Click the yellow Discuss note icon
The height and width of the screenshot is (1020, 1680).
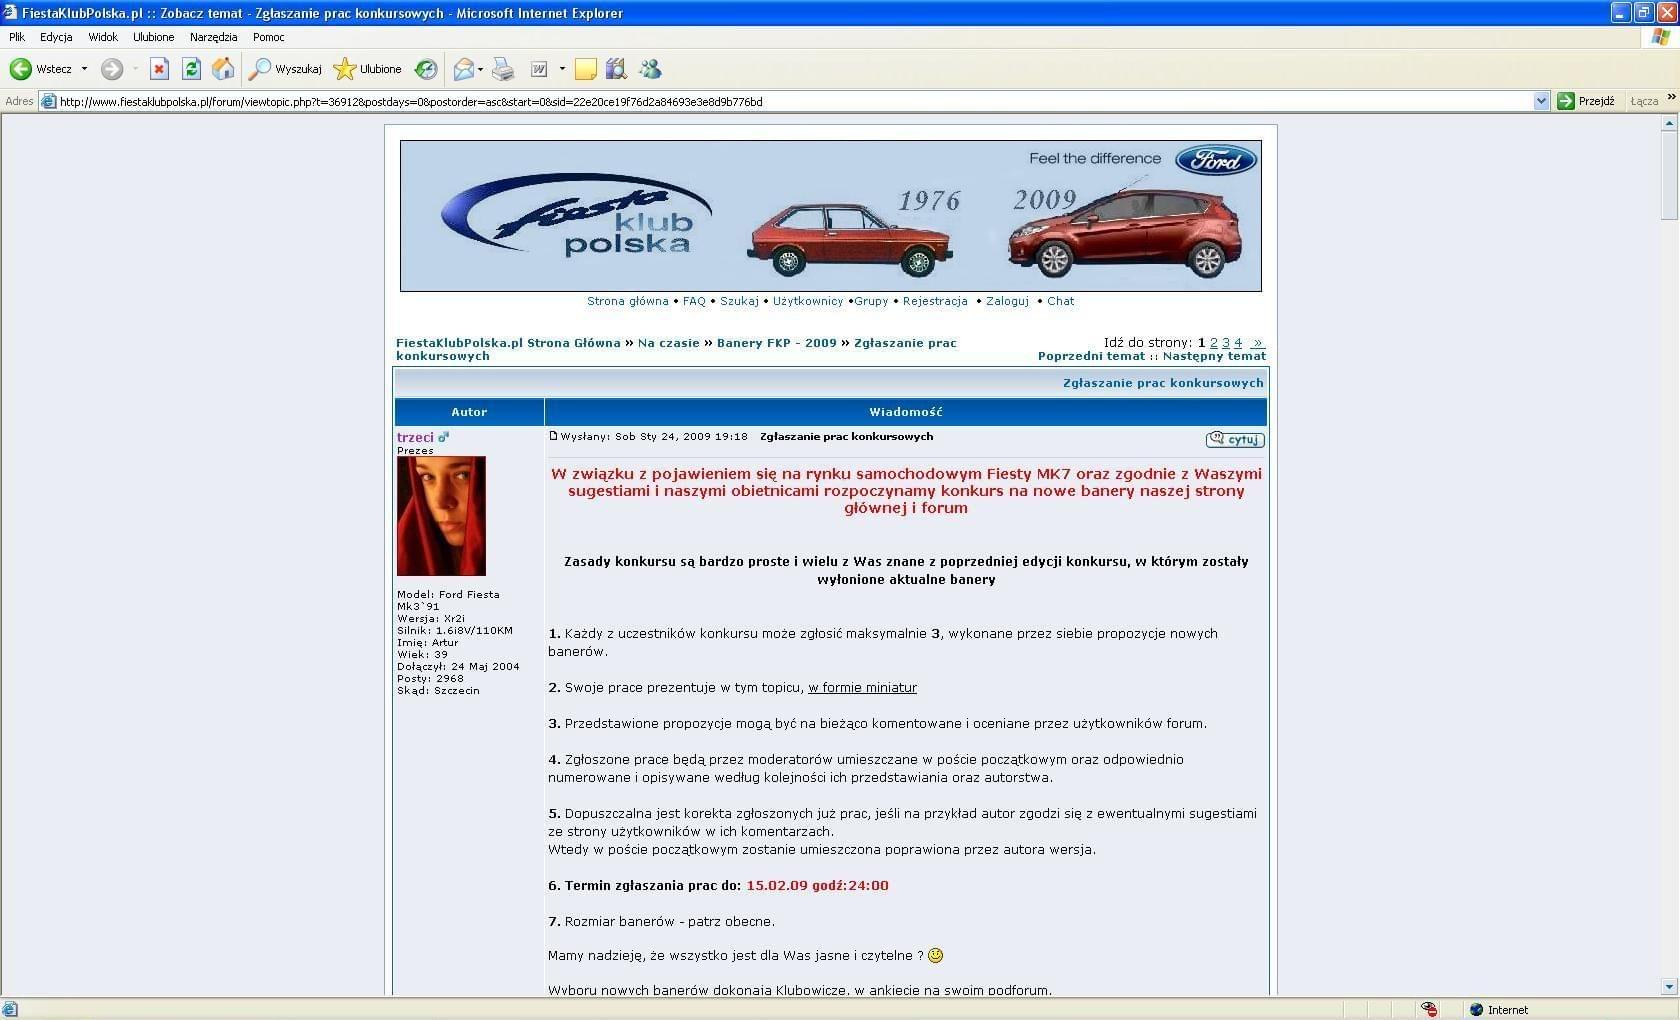[x=586, y=69]
